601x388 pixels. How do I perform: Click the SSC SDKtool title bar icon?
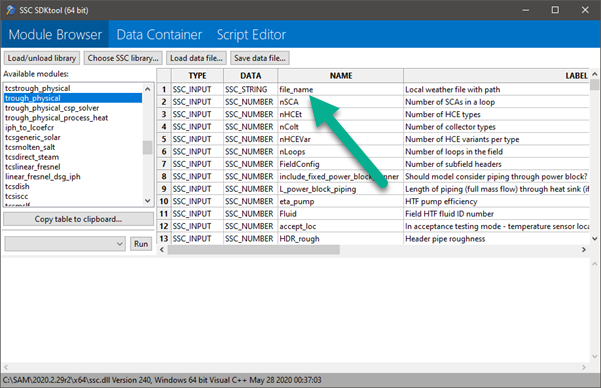point(10,10)
